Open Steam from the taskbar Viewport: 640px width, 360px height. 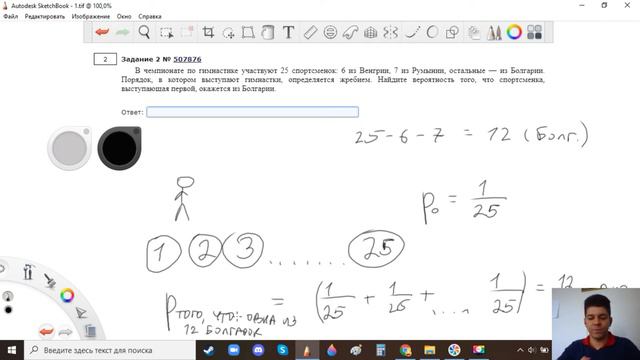[209, 350]
